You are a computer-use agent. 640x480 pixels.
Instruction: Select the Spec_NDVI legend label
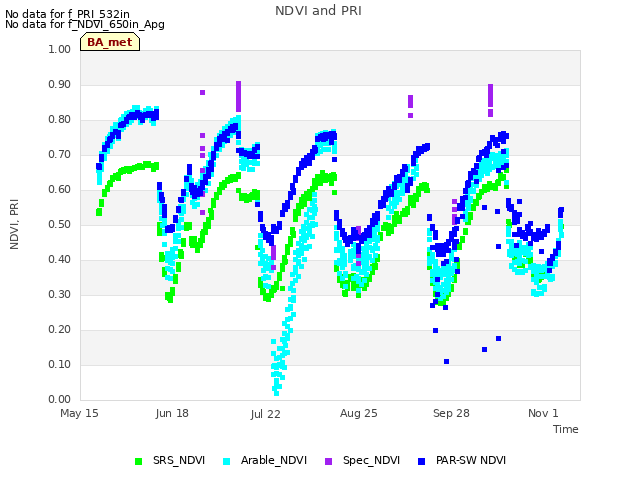tap(371, 460)
